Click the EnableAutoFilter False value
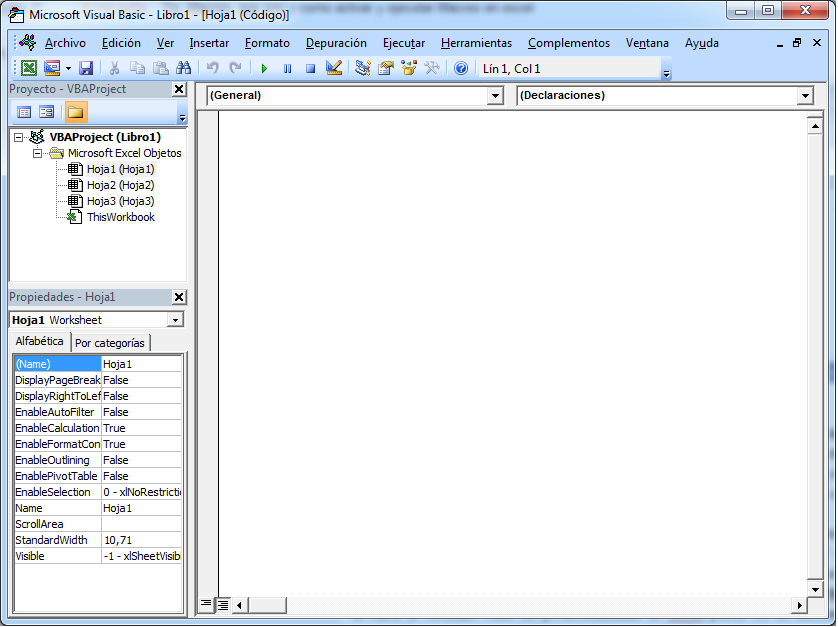The height and width of the screenshot is (627, 838). tap(142, 412)
